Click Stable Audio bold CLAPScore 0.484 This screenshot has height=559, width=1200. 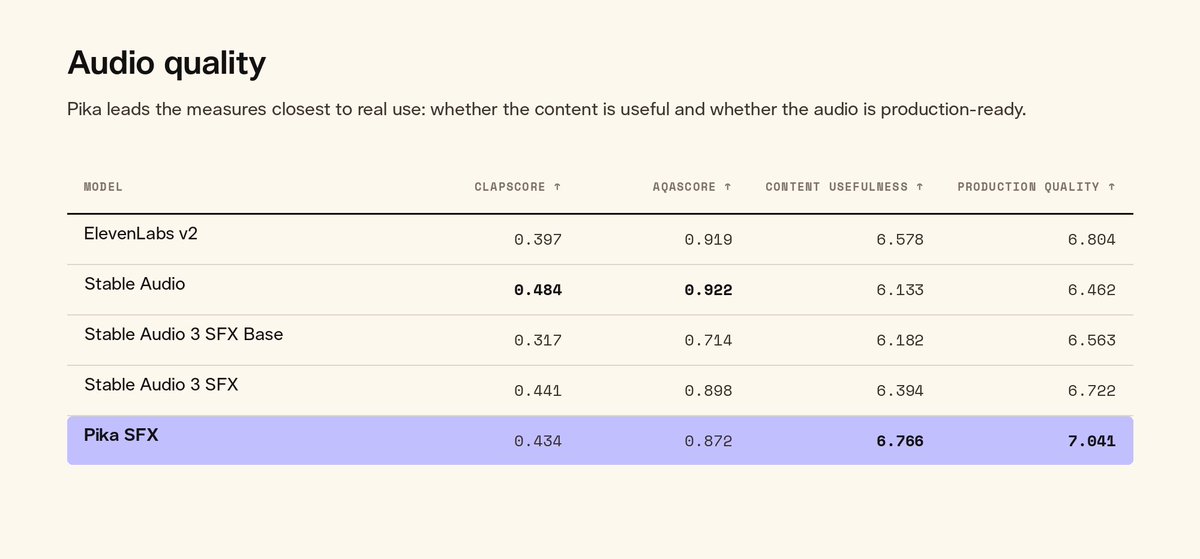(538, 290)
